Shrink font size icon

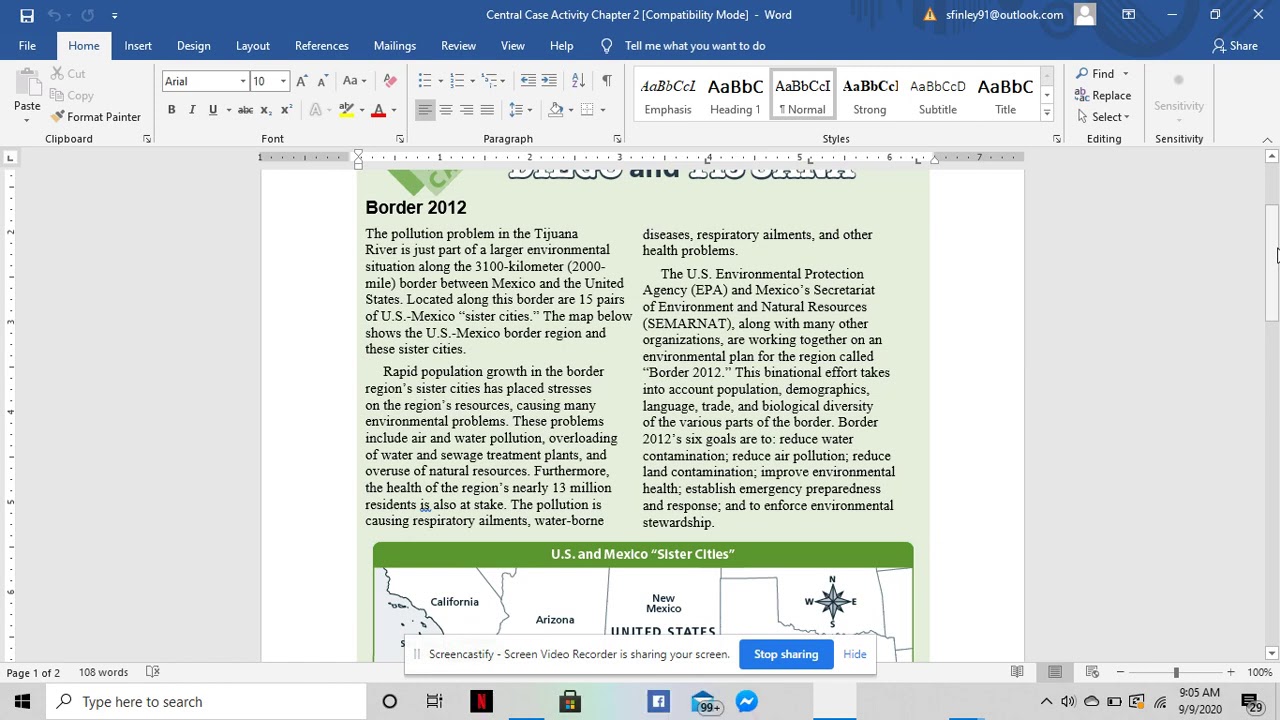coord(324,81)
